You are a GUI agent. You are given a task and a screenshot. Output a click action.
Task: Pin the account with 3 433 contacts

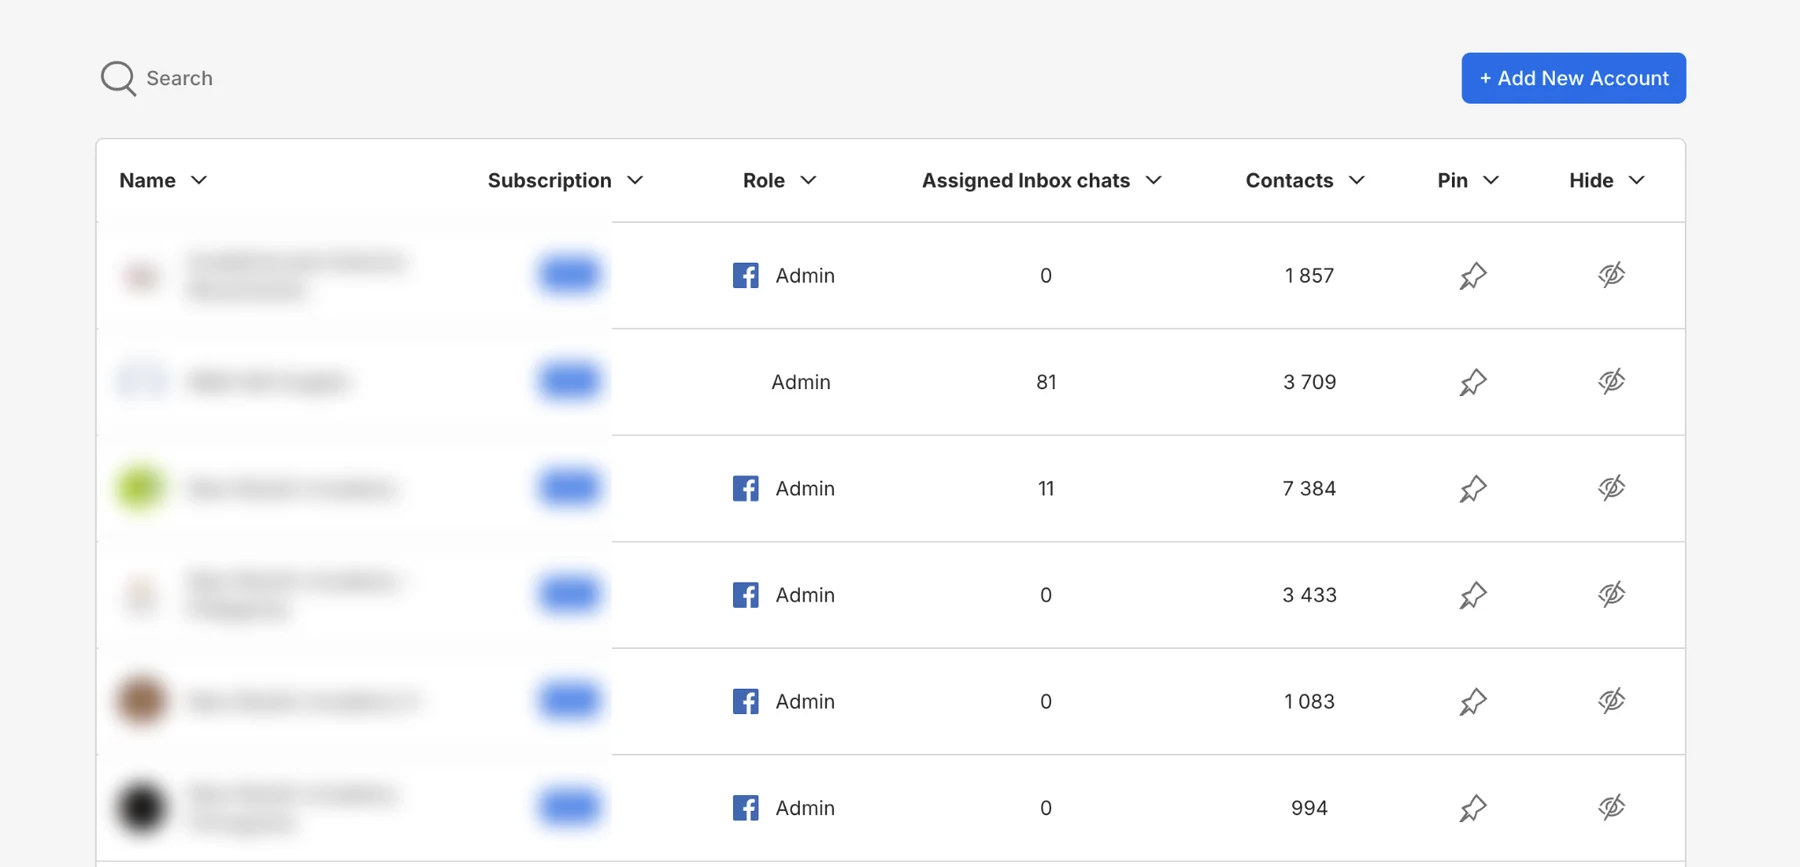1472,595
